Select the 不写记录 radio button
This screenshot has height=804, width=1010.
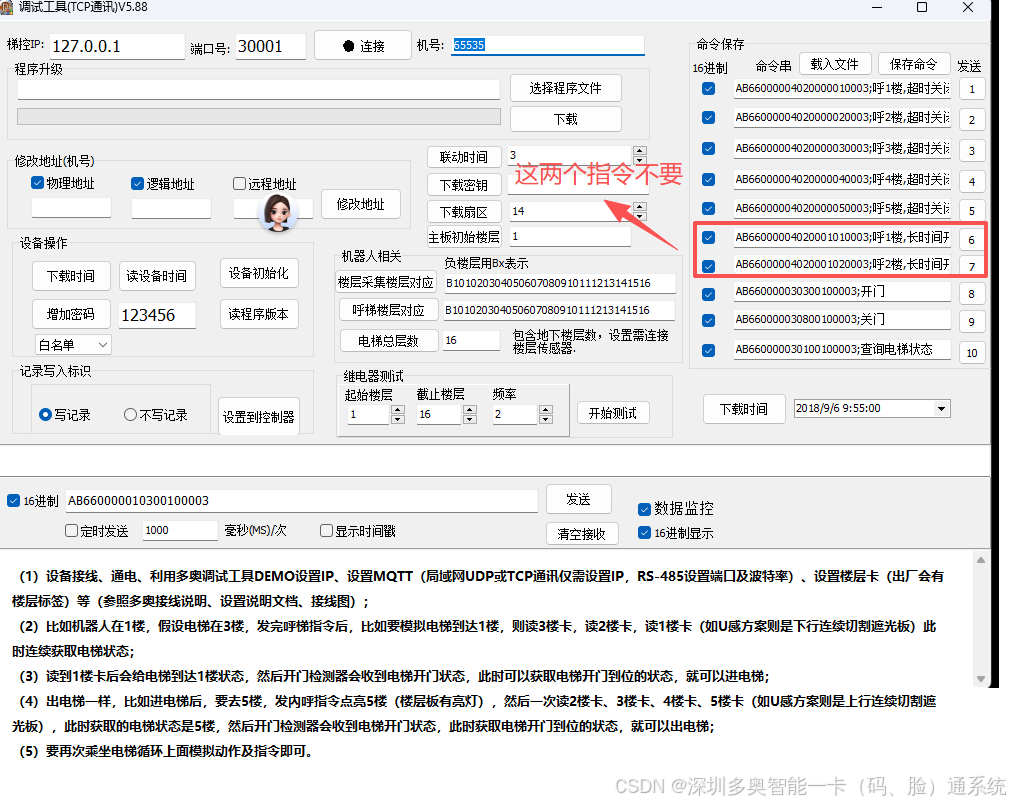130,415
